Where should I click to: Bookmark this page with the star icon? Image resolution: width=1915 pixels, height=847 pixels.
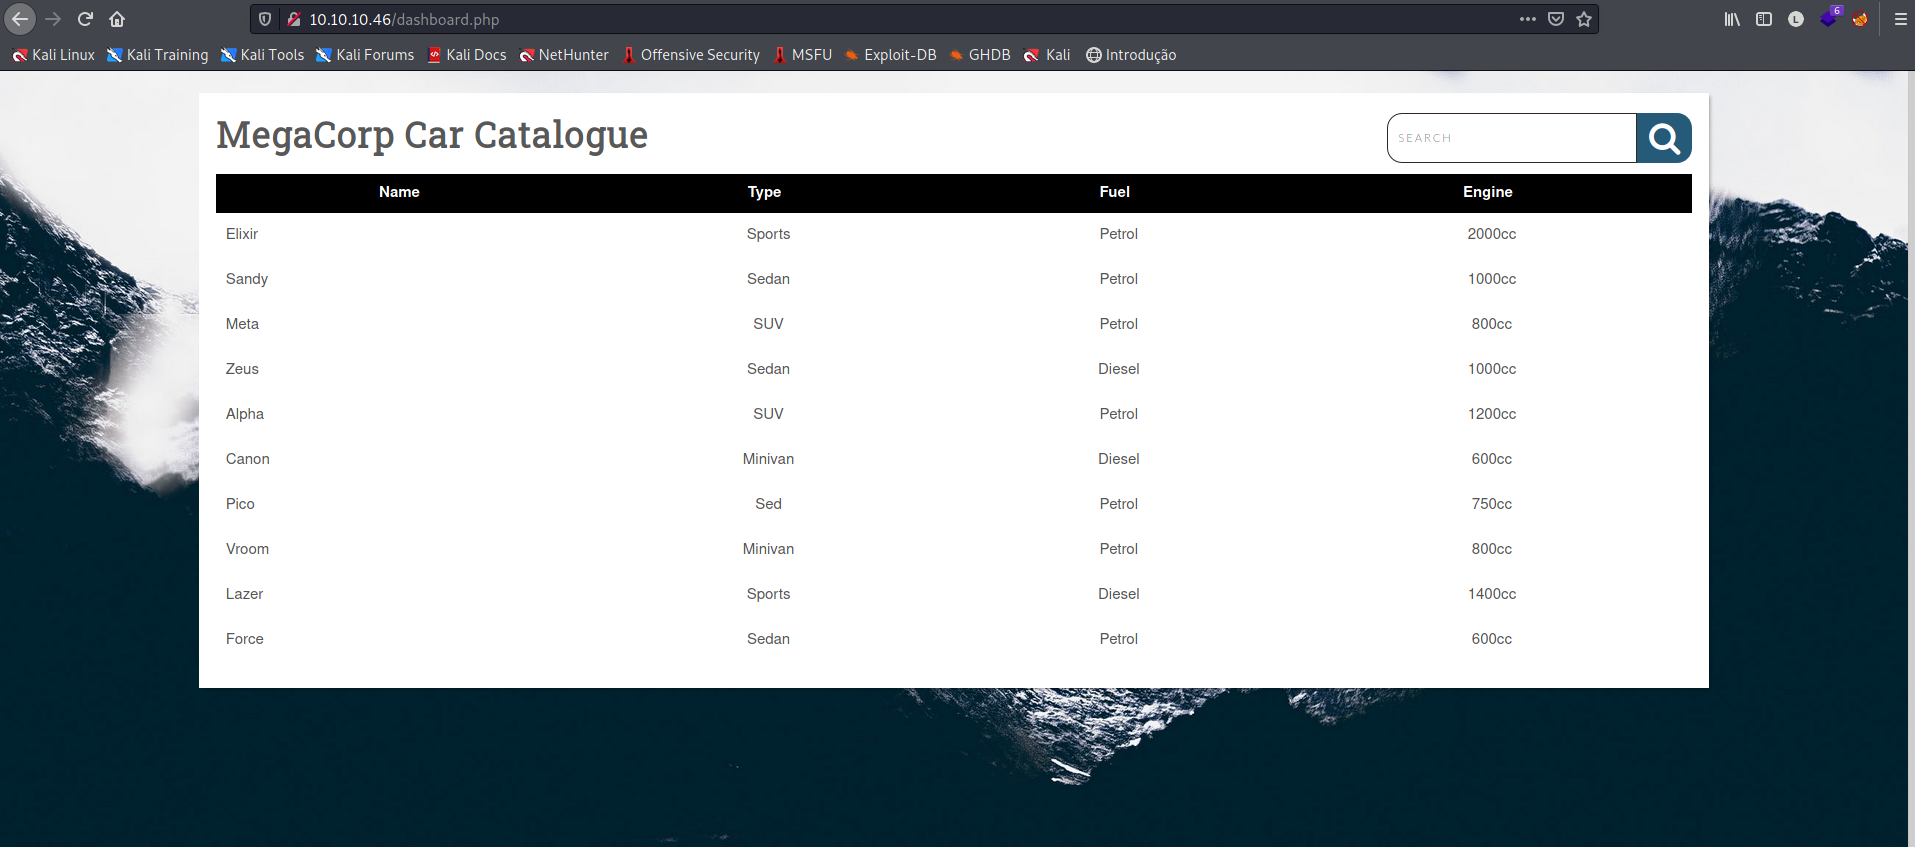1584,19
